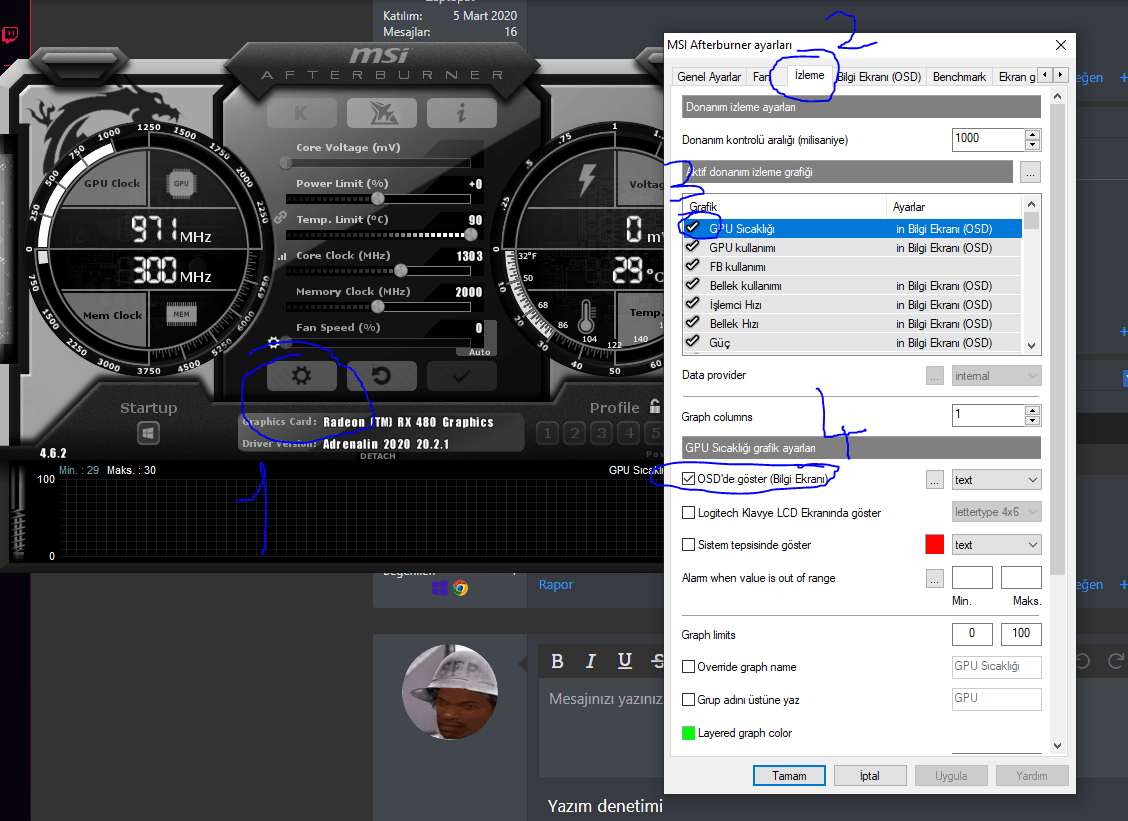Click the green Layered graph color swatch
The height and width of the screenshot is (821, 1128).
click(x=688, y=732)
